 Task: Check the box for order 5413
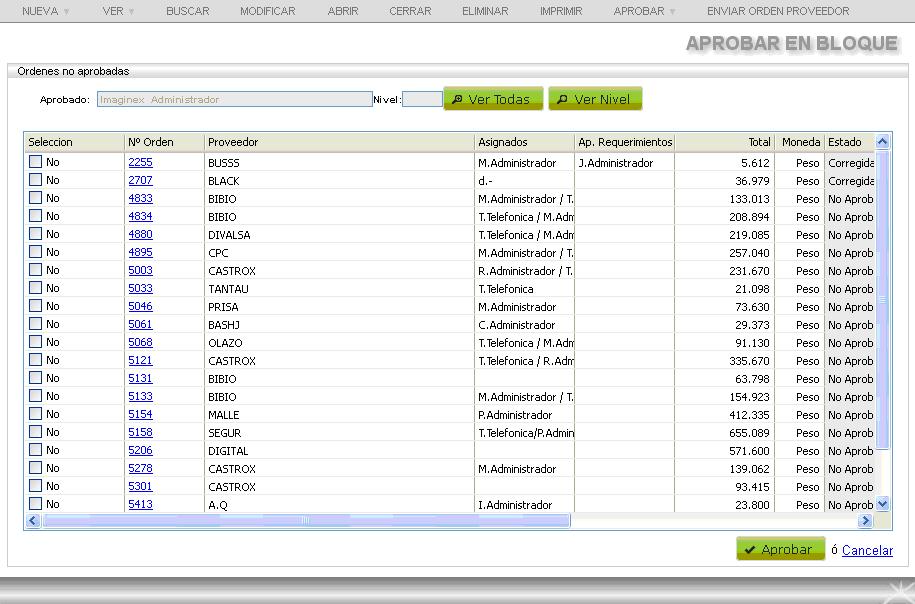tap(36, 504)
